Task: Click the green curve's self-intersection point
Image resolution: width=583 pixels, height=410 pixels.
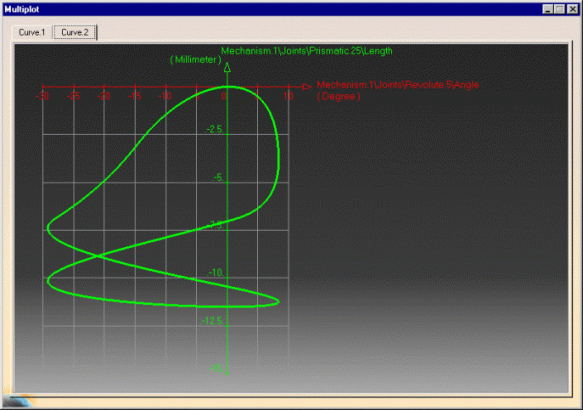Action: 97,255
